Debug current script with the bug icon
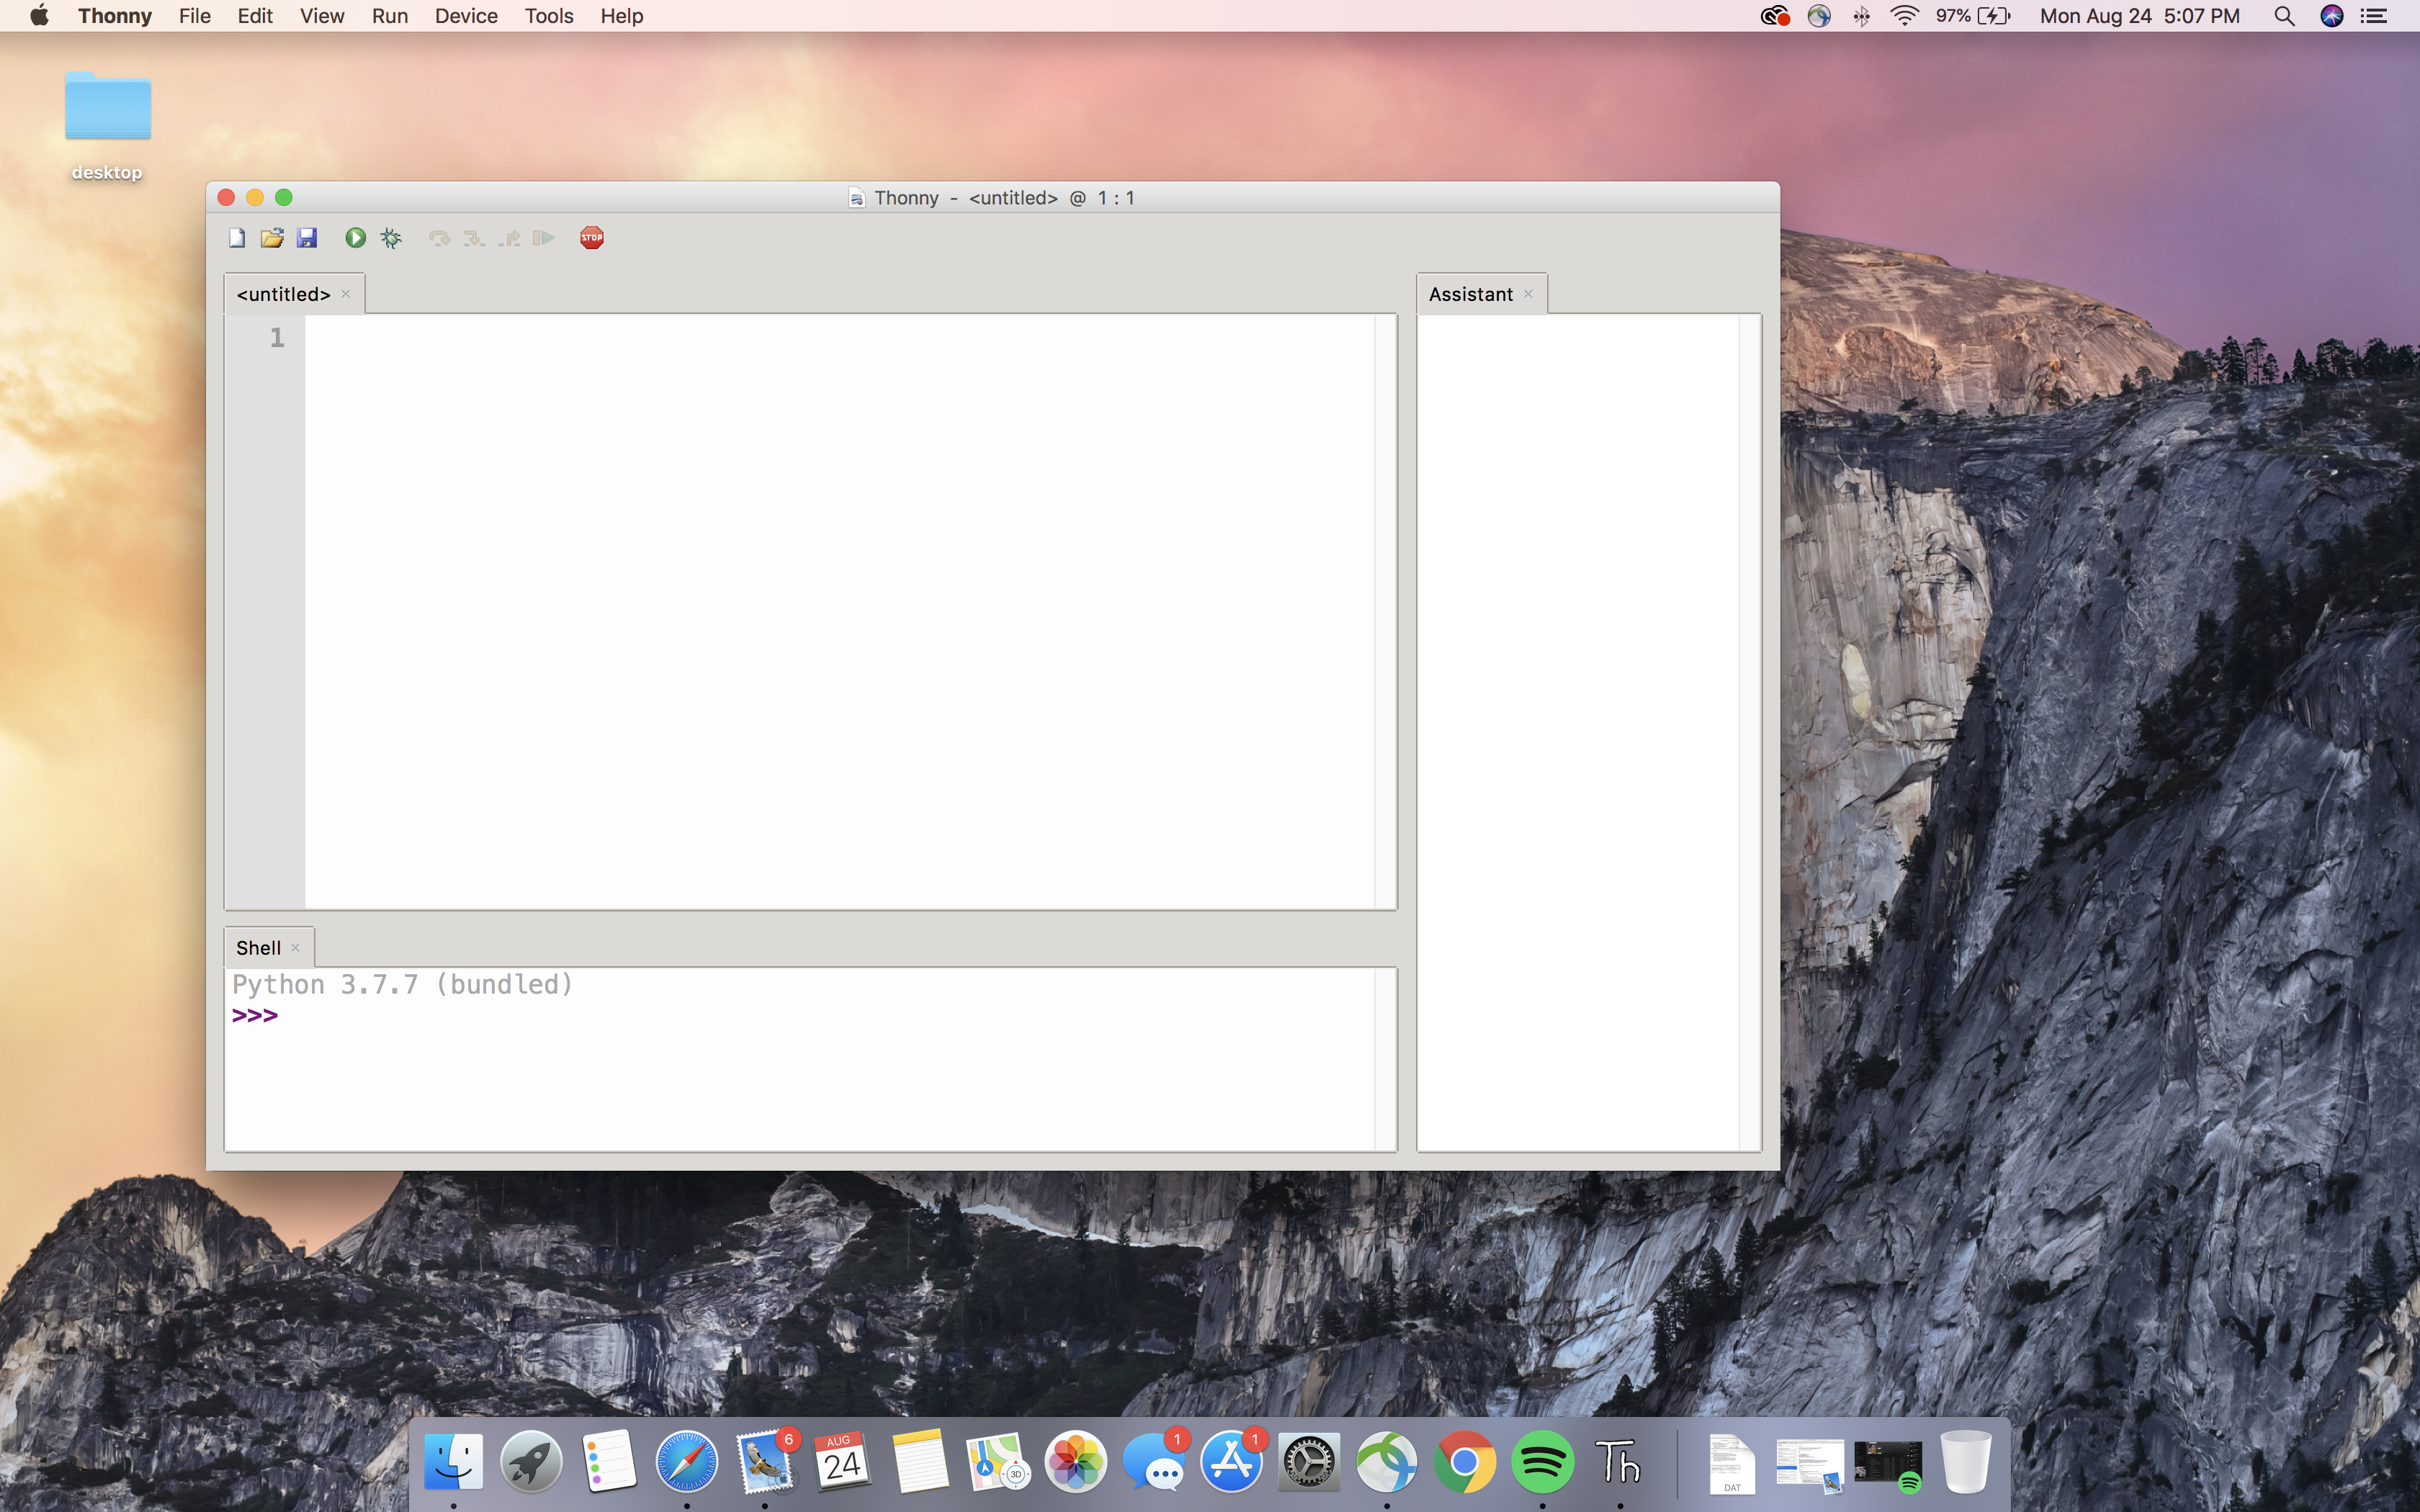This screenshot has height=1512, width=2420. coord(391,238)
